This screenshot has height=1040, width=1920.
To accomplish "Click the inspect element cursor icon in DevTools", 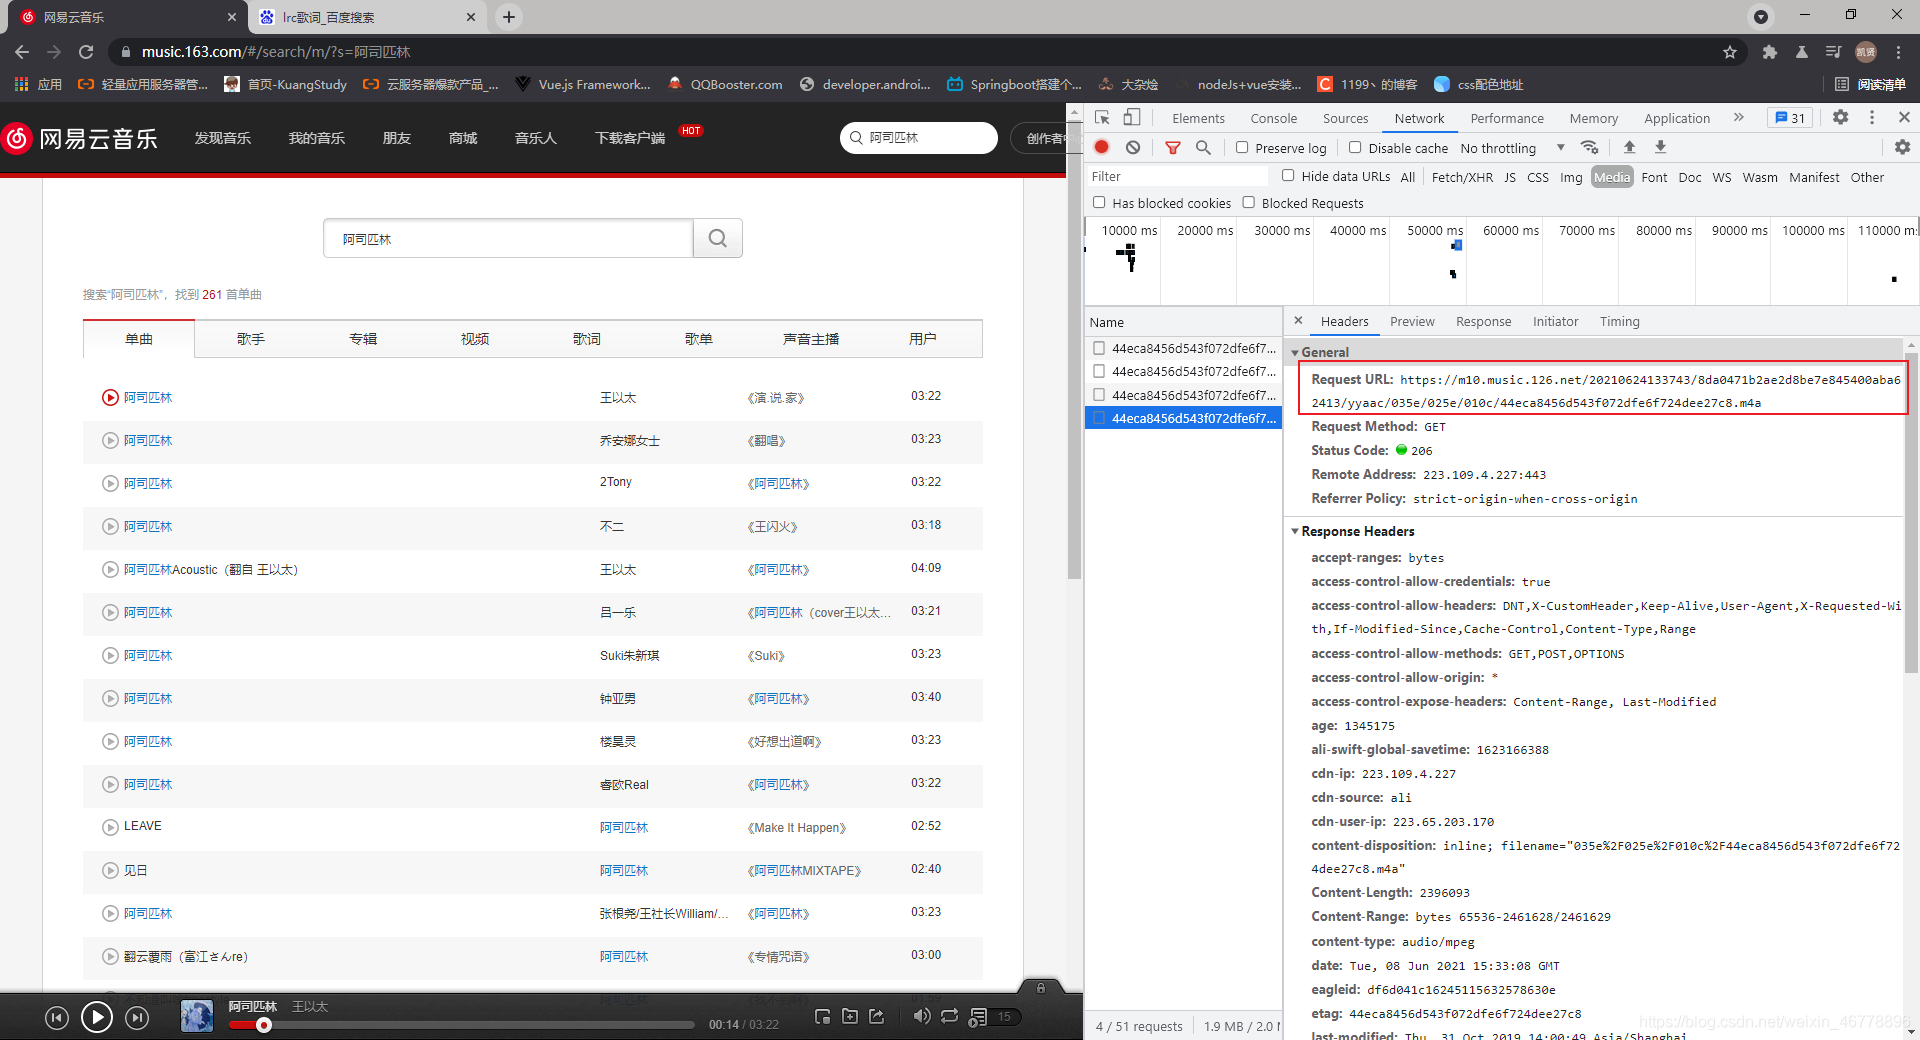I will point(1102,118).
